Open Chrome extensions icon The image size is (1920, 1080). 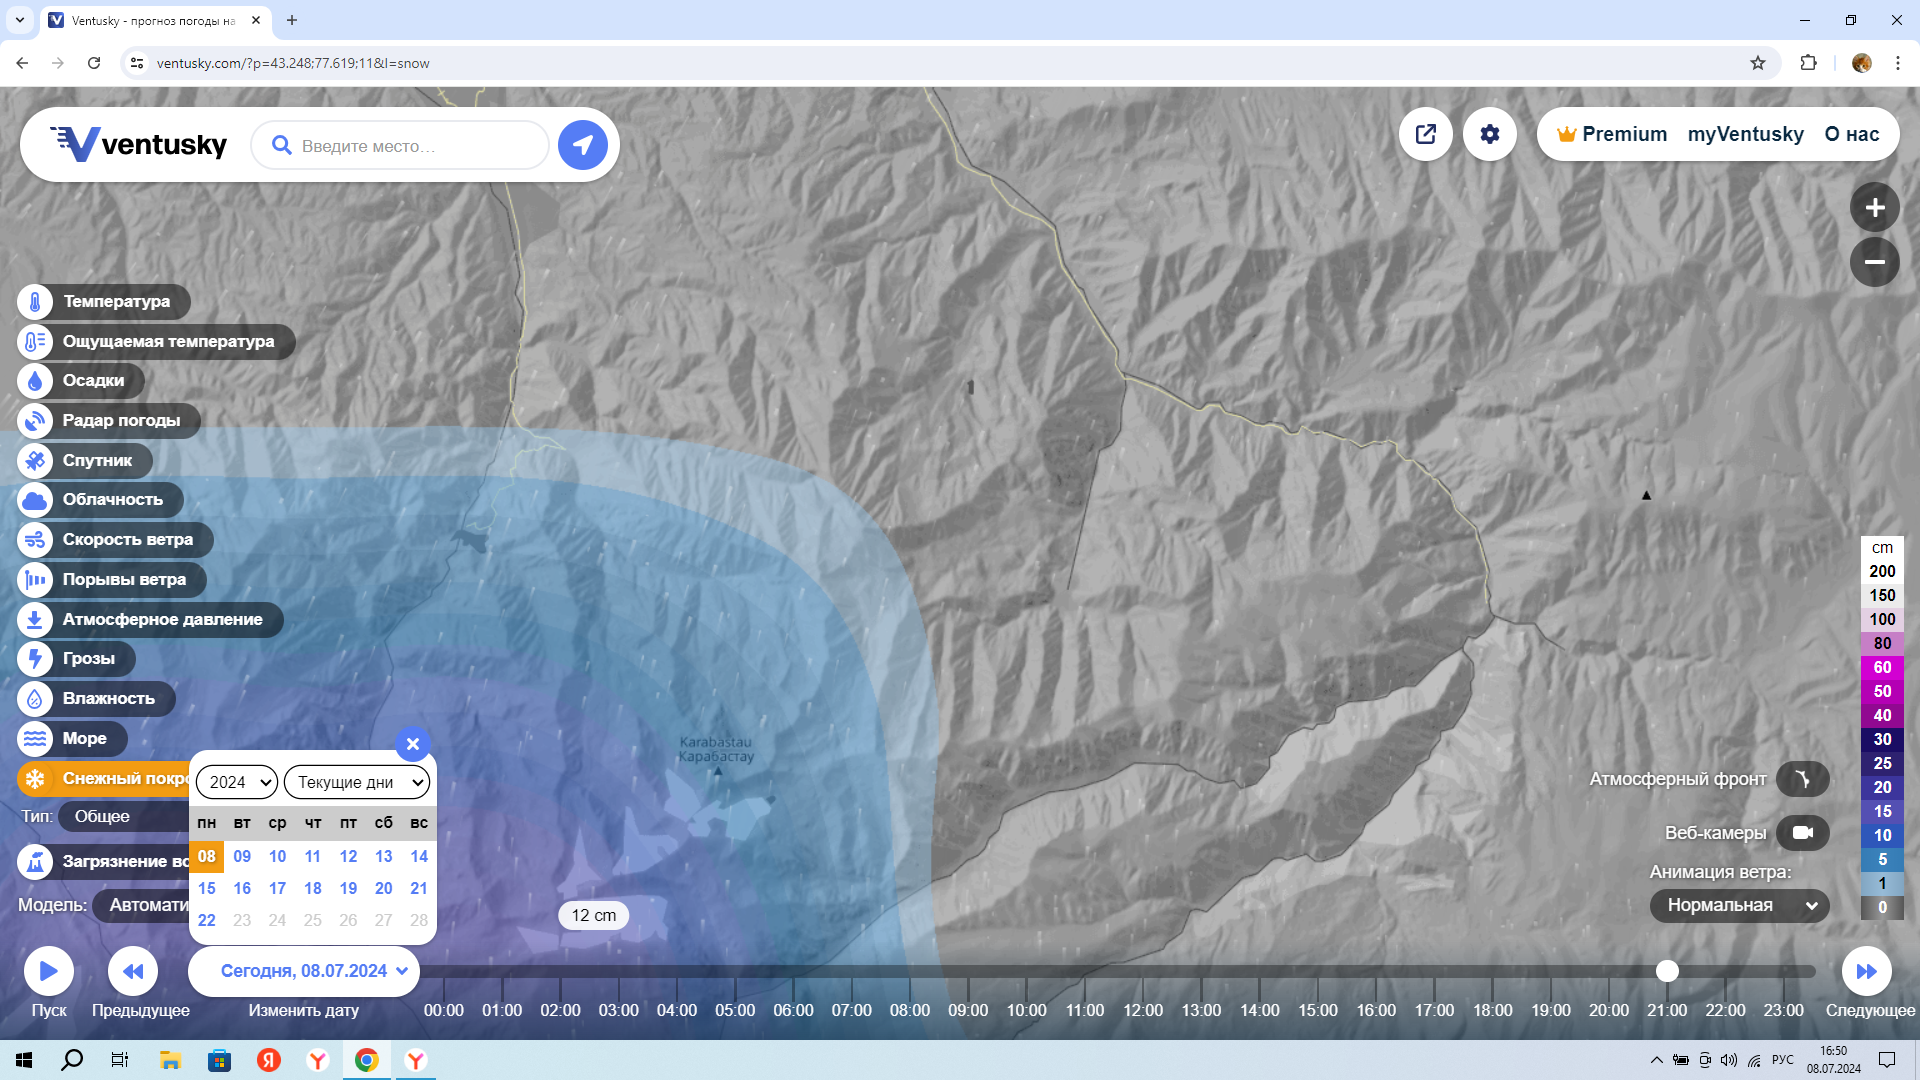point(1808,63)
